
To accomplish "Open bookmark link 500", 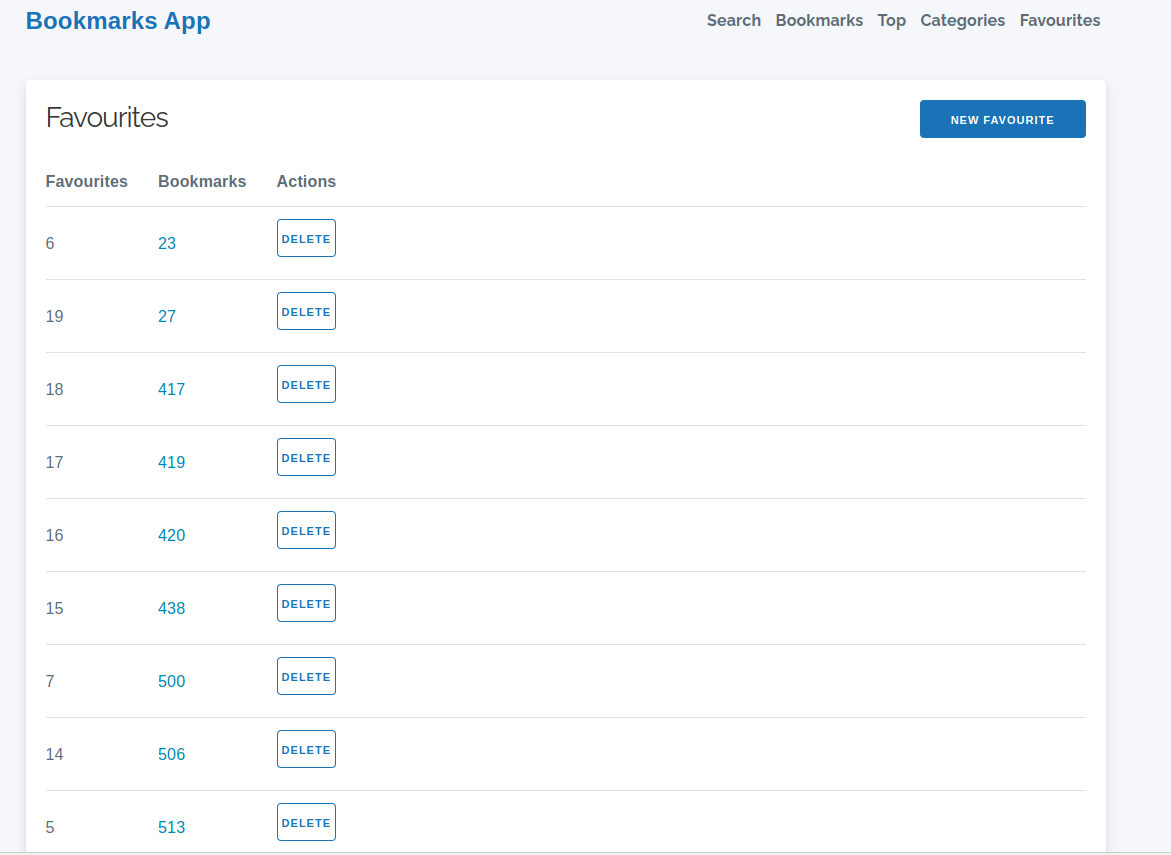I will 172,682.
